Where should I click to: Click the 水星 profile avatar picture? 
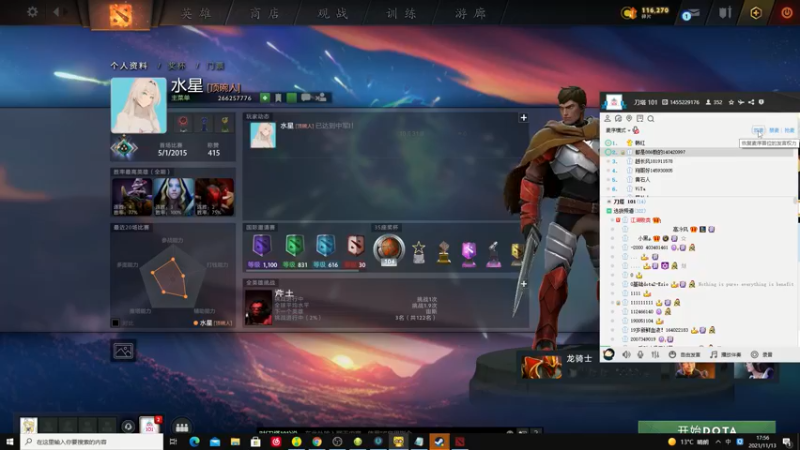click(139, 106)
